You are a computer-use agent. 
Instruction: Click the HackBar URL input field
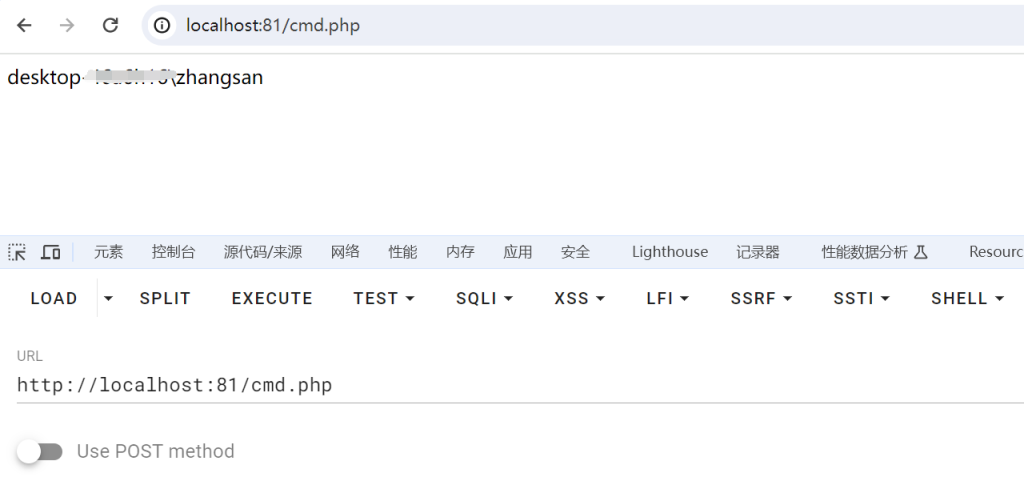point(520,385)
